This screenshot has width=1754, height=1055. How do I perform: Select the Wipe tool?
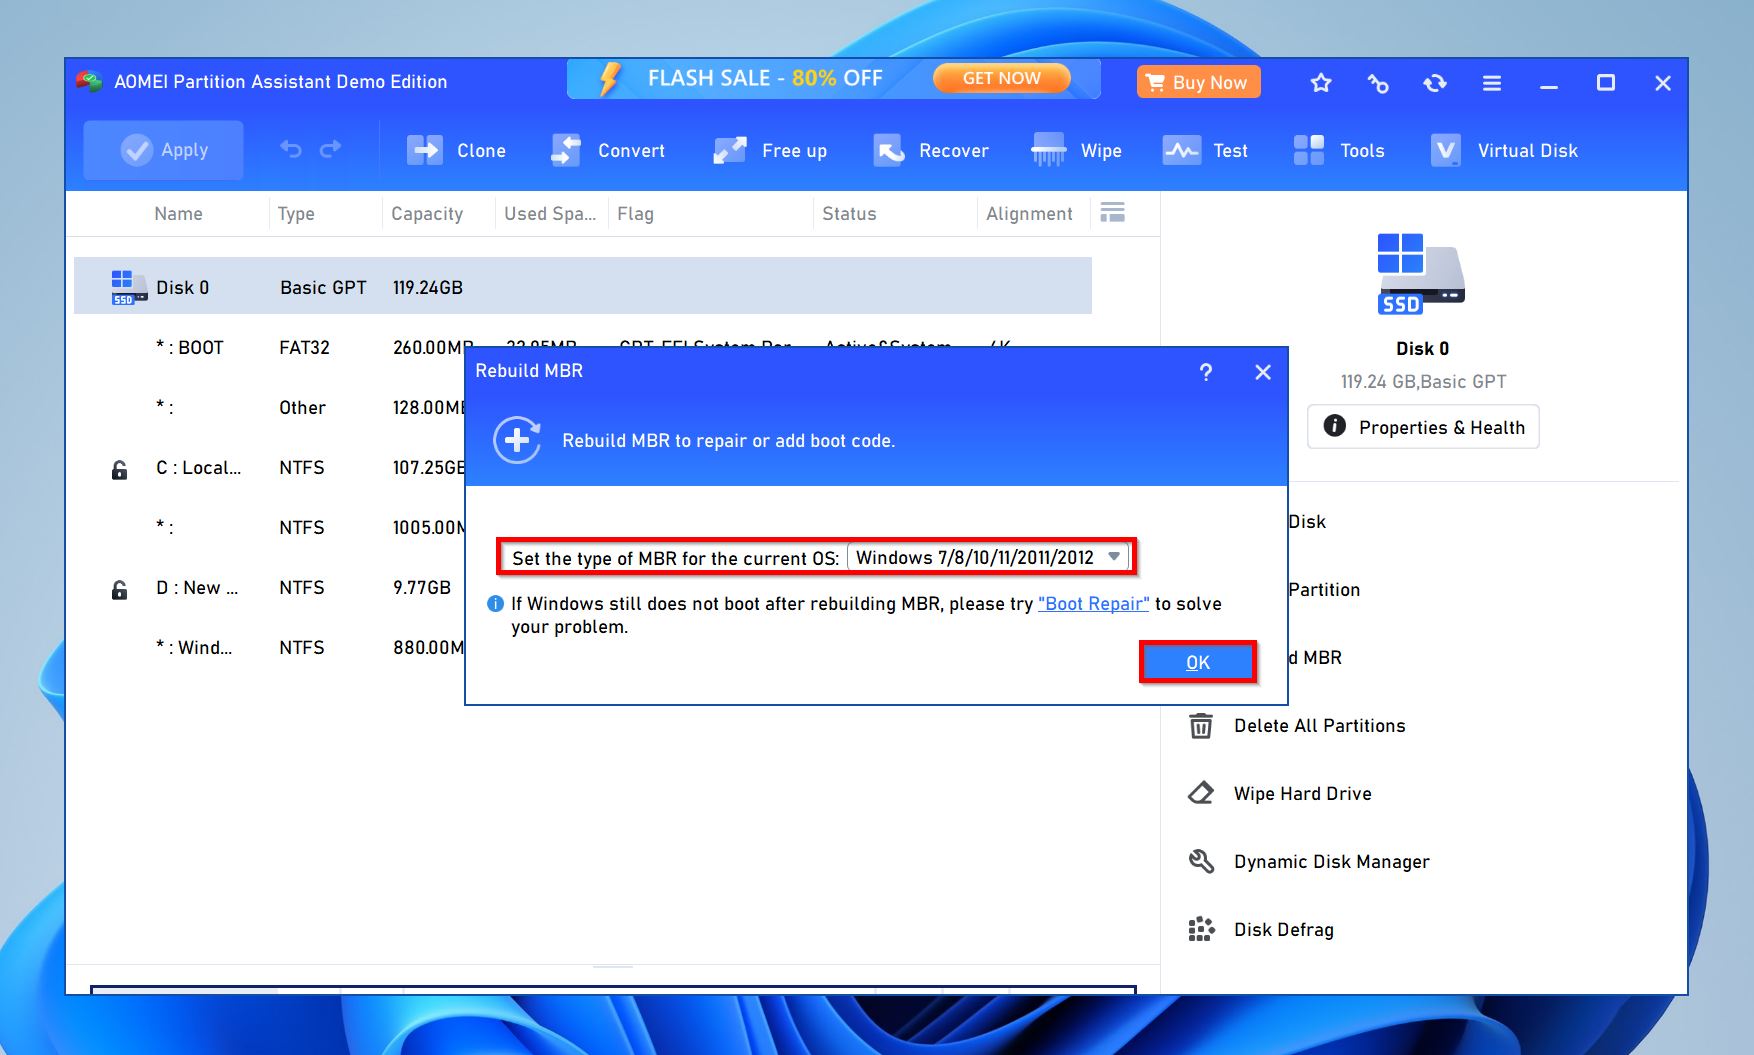(1077, 150)
